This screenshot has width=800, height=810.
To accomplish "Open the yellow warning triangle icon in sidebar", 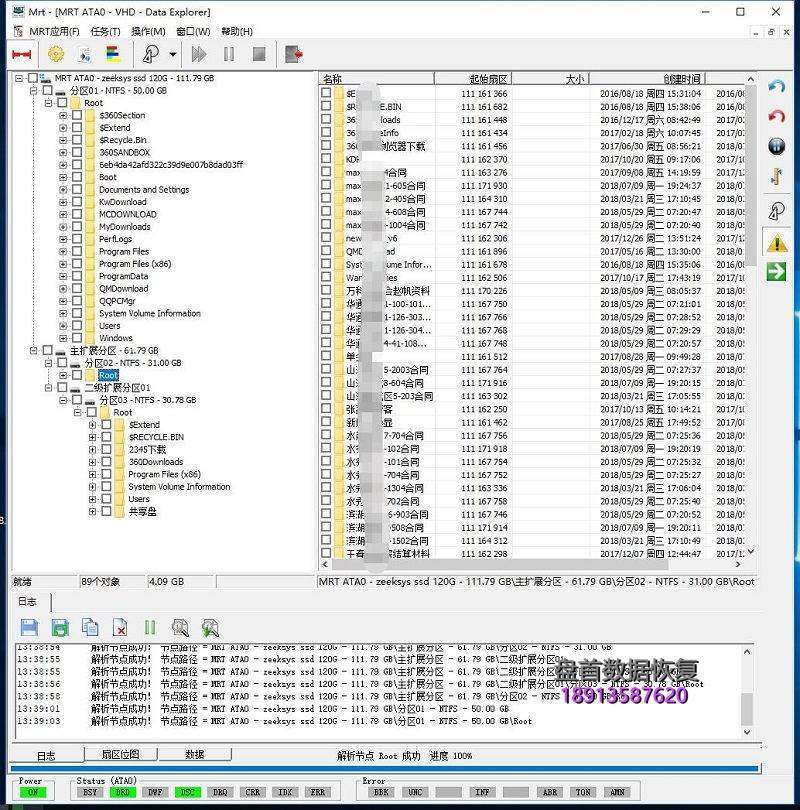I will tap(775, 241).
